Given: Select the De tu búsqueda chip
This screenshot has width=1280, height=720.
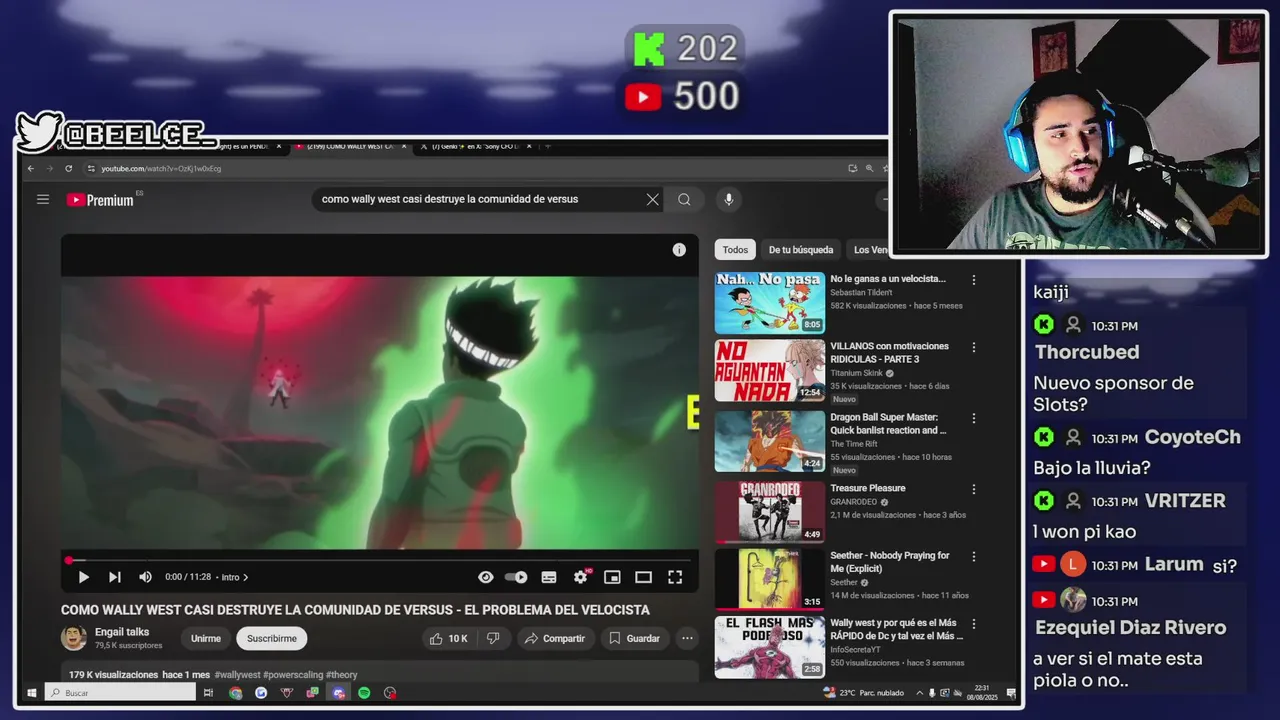Looking at the screenshot, I should (x=801, y=250).
